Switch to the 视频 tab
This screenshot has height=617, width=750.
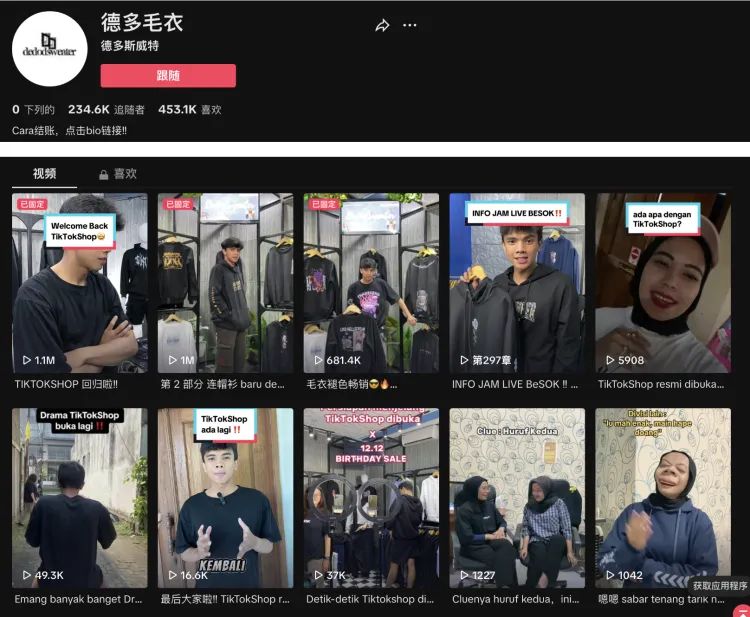(44, 174)
